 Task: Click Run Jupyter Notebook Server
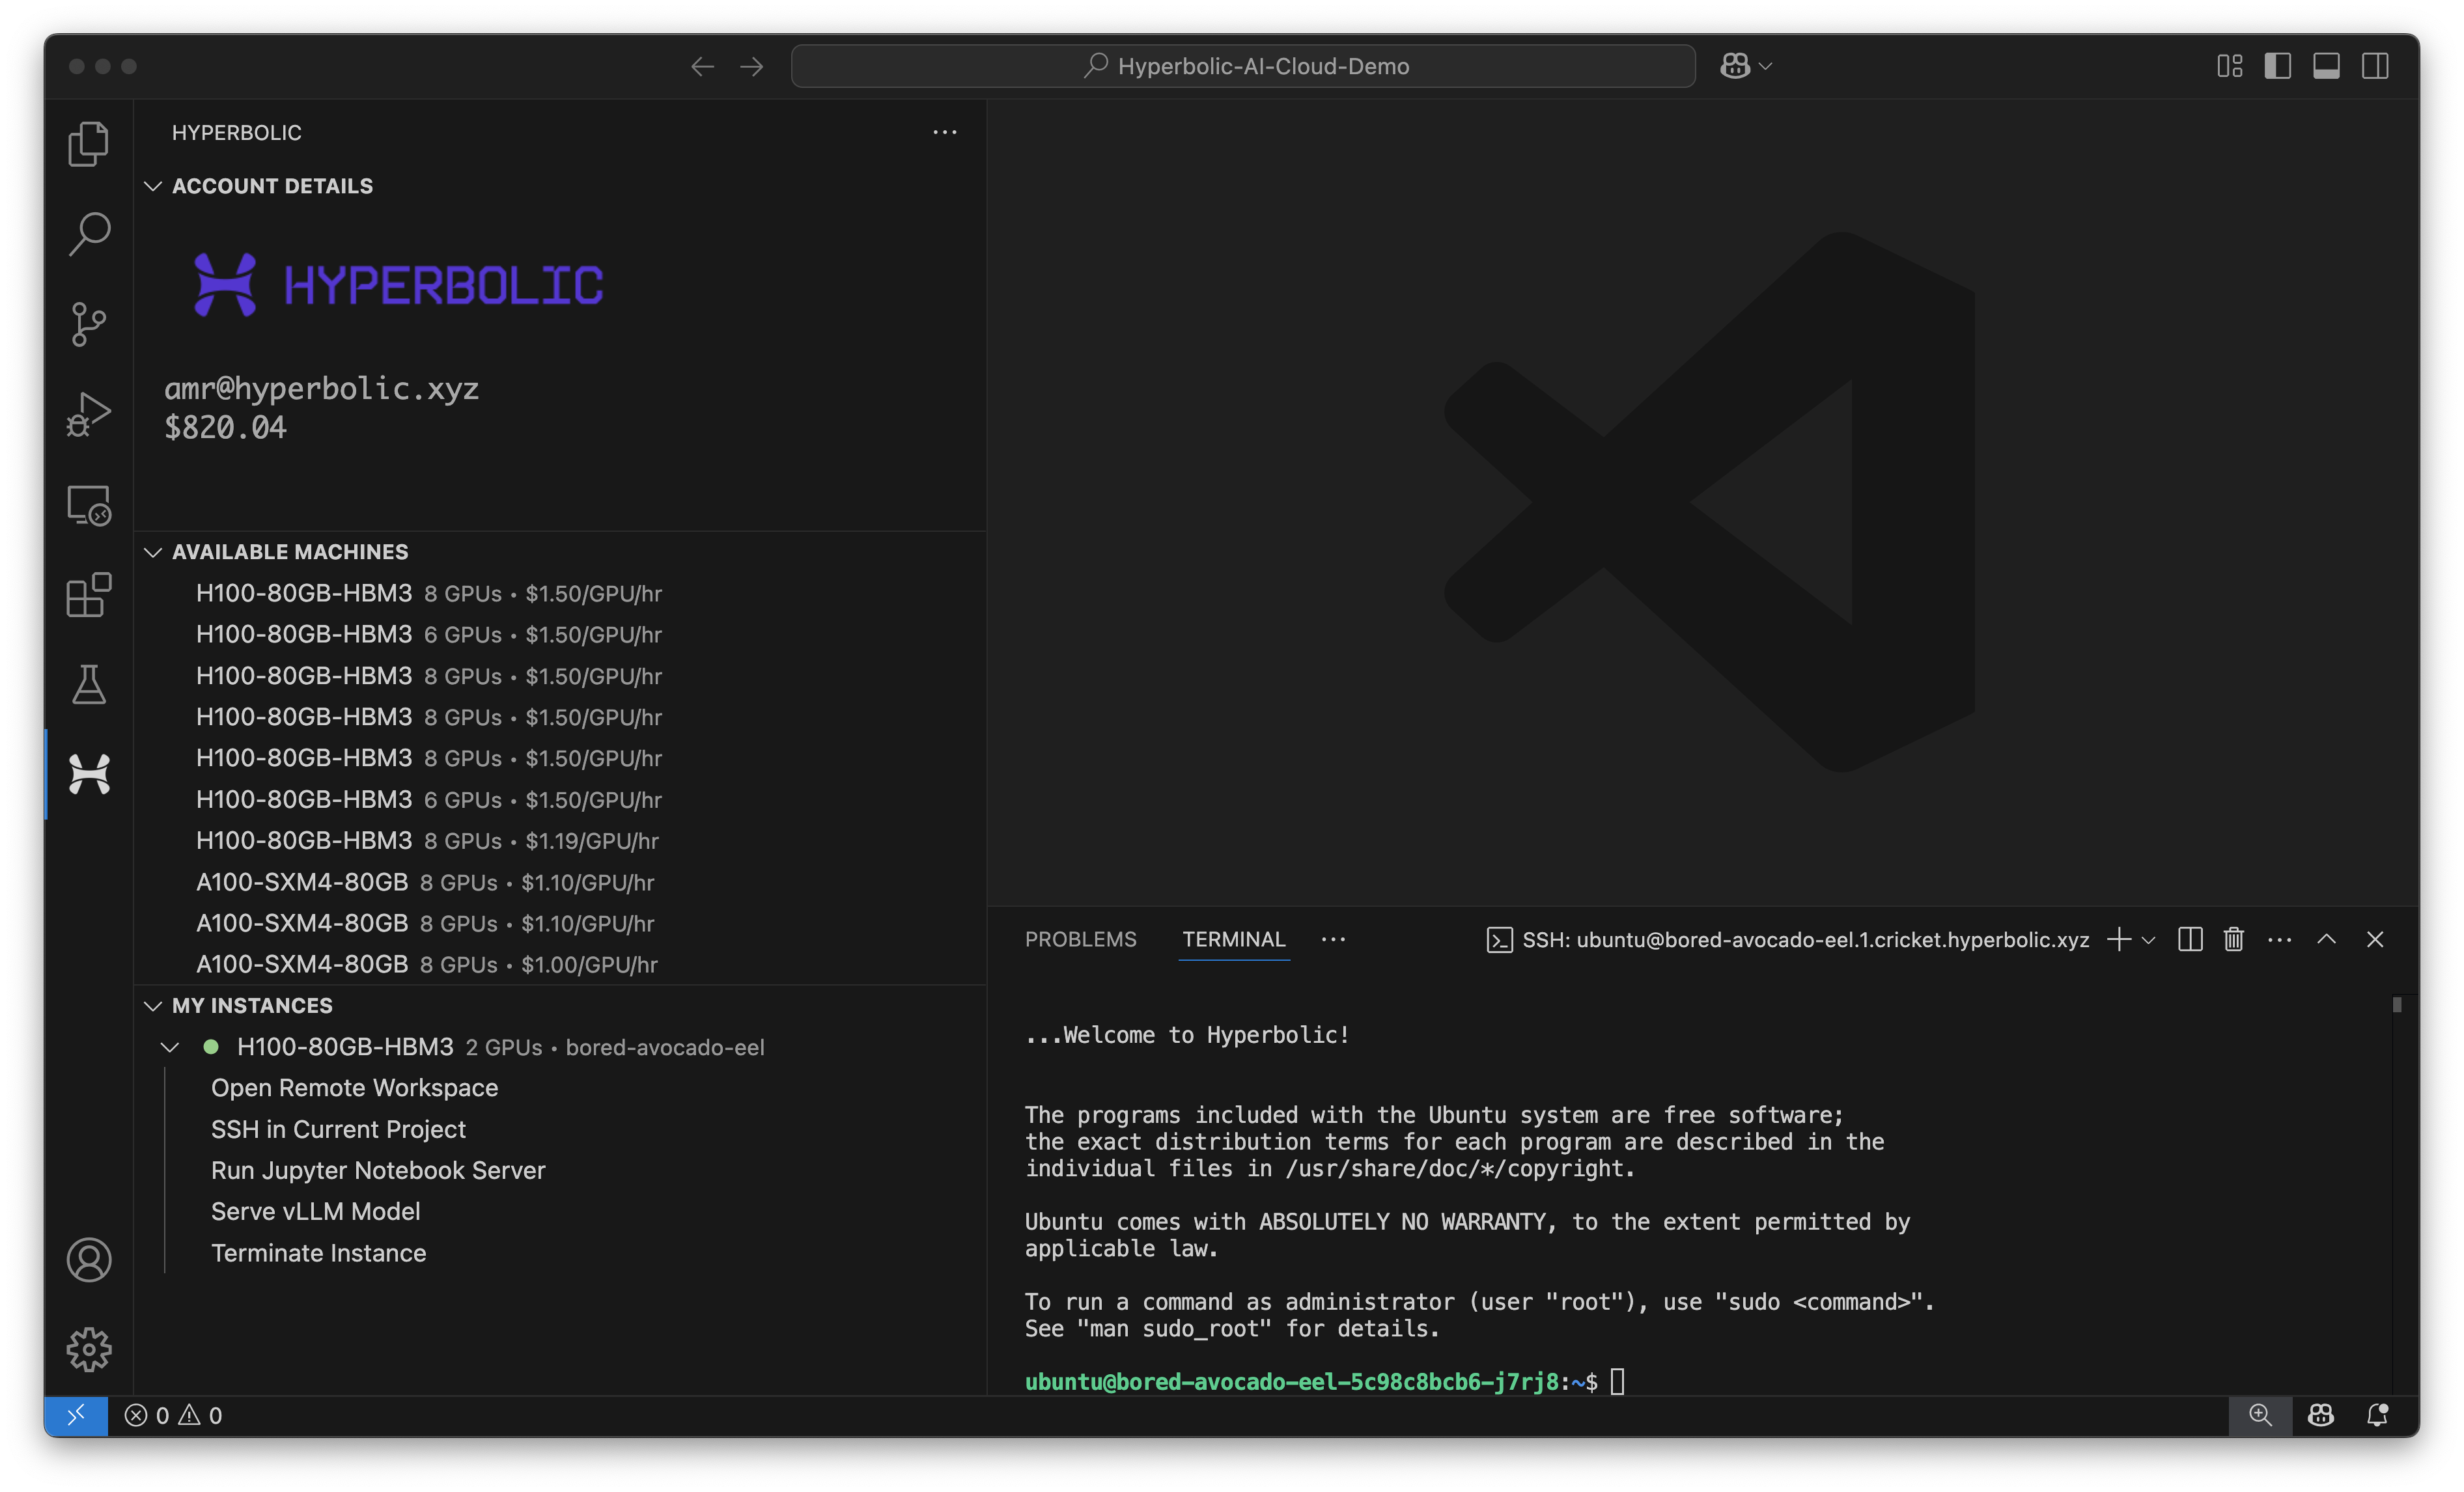(378, 1170)
